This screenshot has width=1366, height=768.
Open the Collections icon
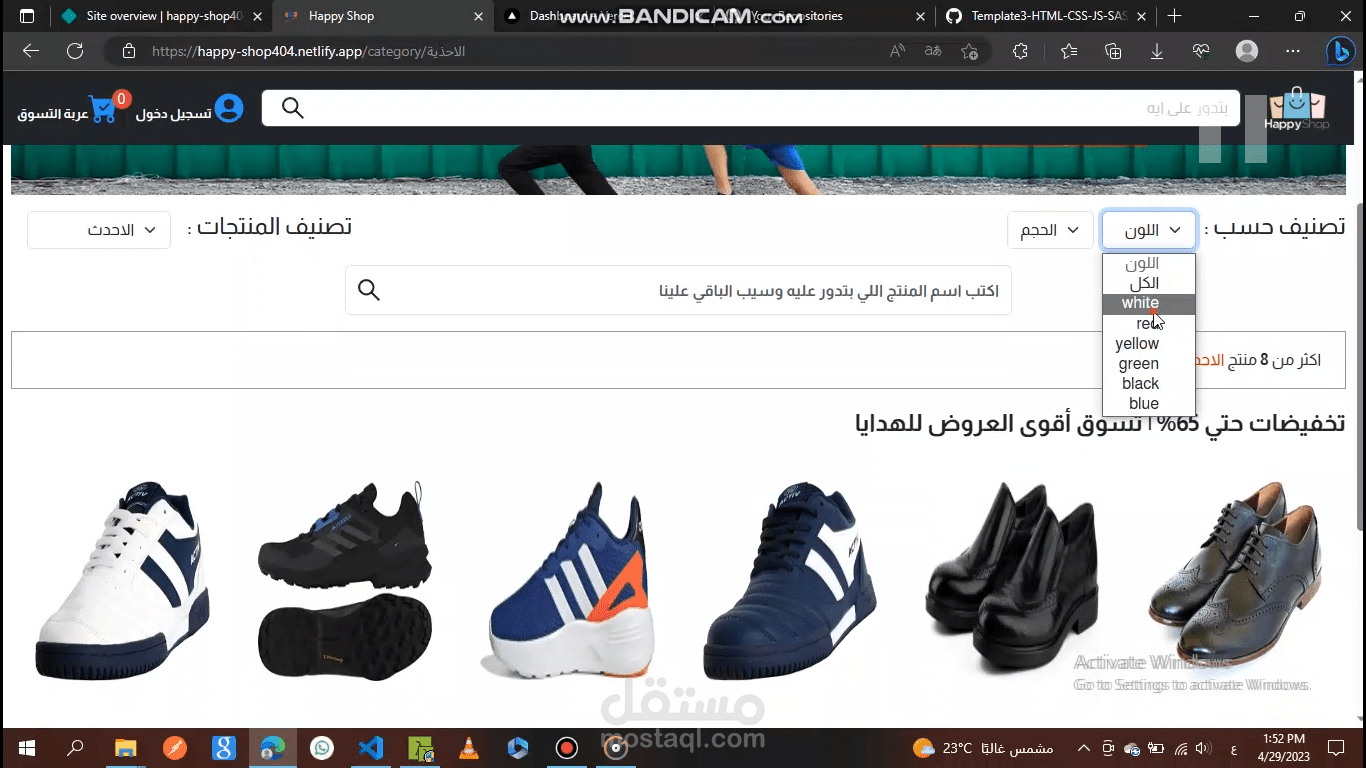pos(1113,51)
